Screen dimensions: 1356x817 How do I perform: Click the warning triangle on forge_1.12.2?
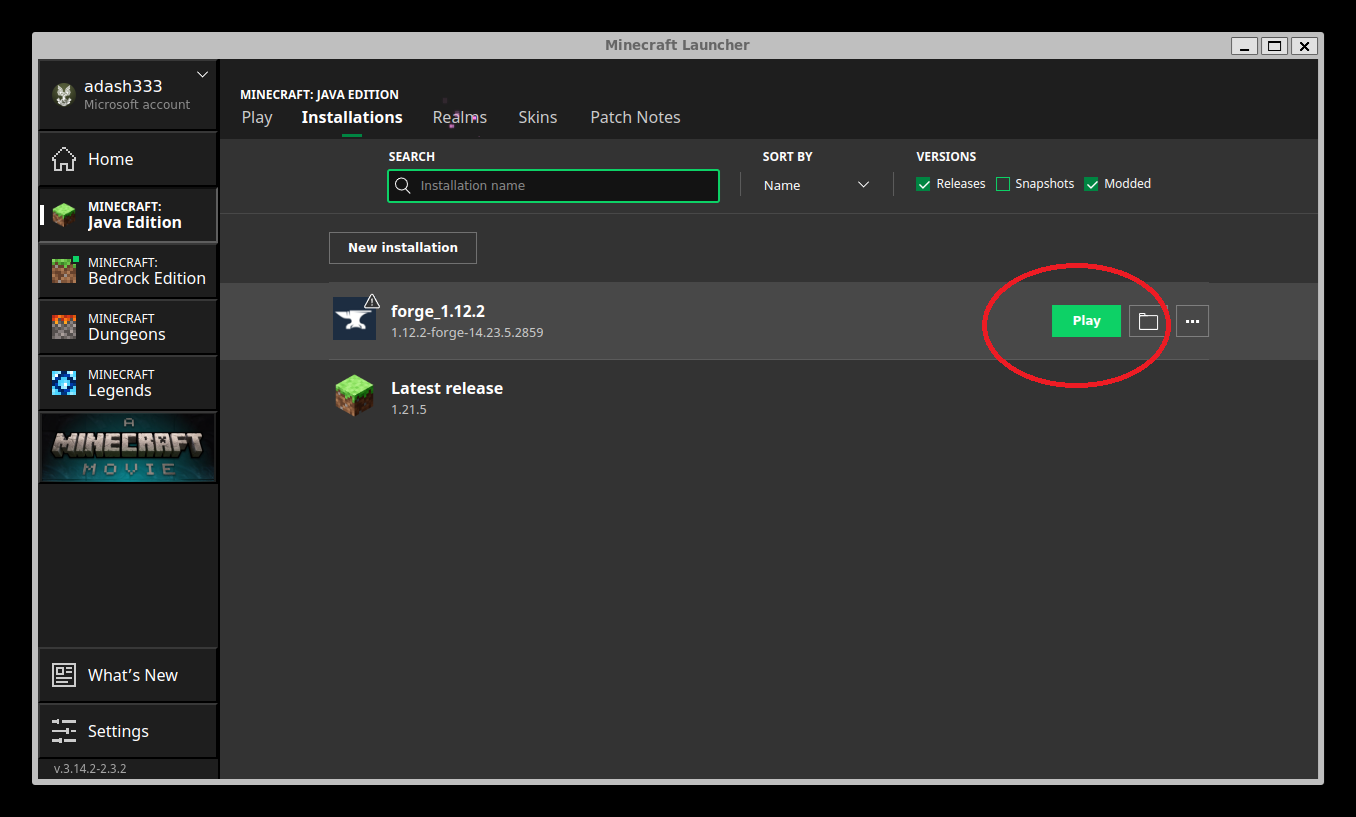372,300
